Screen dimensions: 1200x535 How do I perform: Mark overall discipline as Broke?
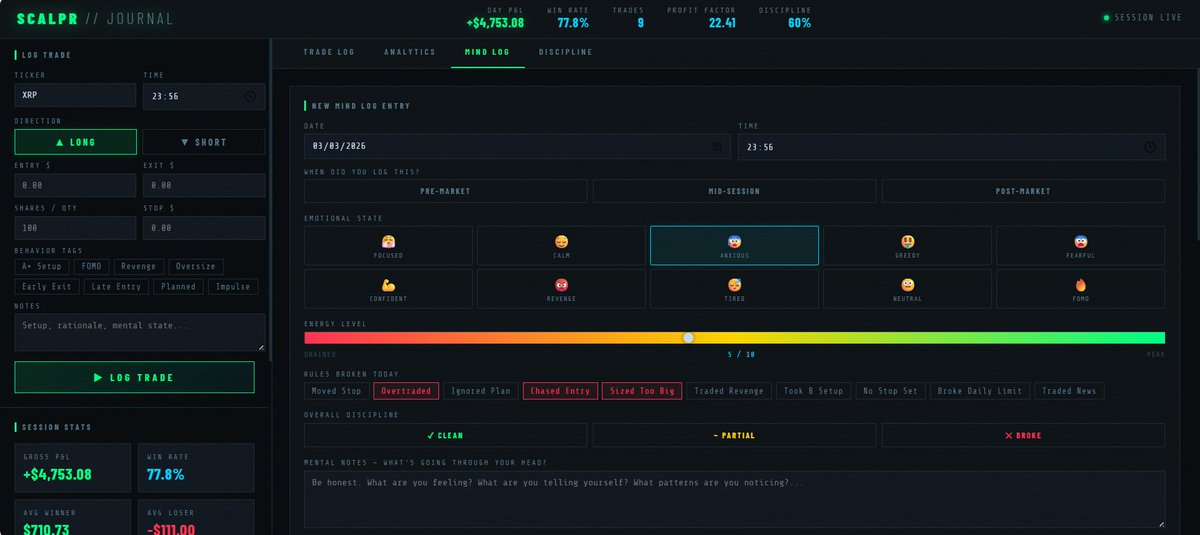[x=1023, y=435]
